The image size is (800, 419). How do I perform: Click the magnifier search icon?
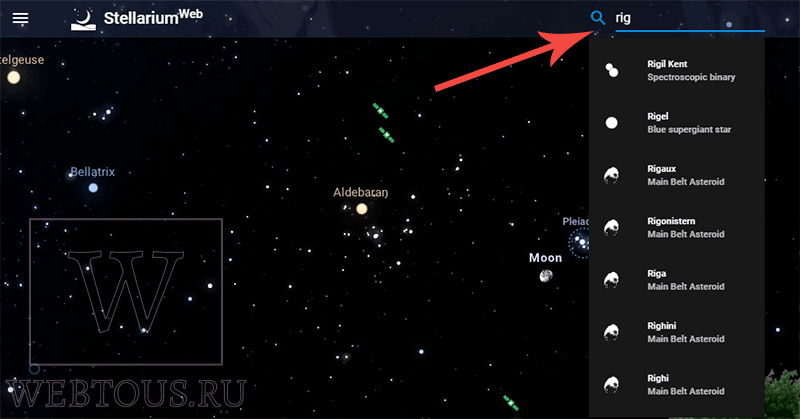(598, 18)
